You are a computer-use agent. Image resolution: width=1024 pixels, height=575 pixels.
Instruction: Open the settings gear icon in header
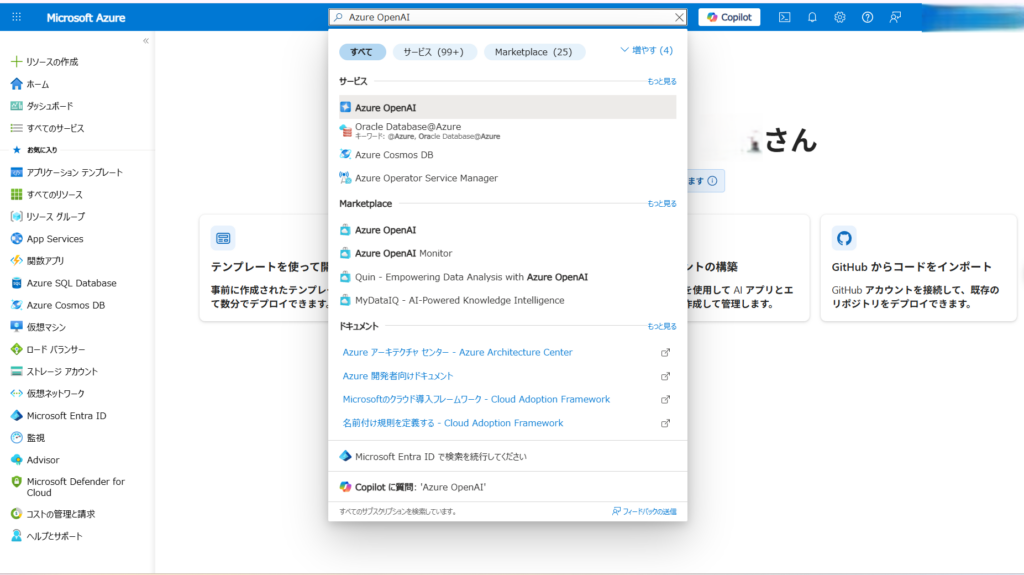[840, 18]
